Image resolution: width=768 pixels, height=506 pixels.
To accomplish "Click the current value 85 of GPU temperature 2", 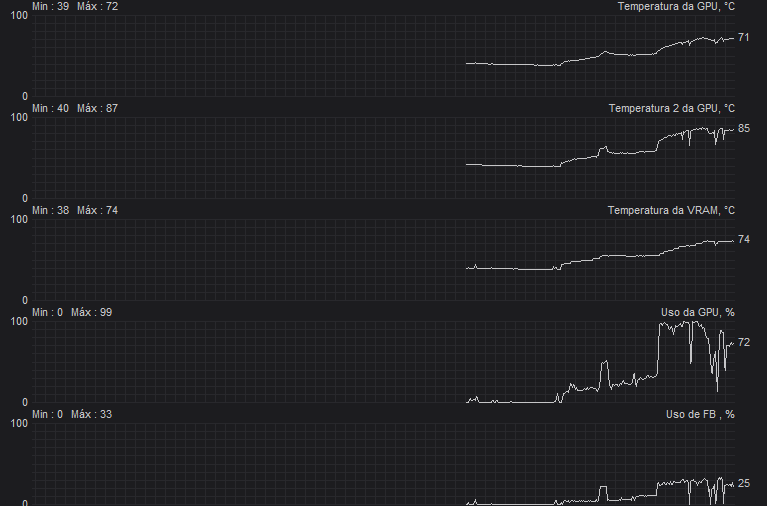I will pos(744,128).
